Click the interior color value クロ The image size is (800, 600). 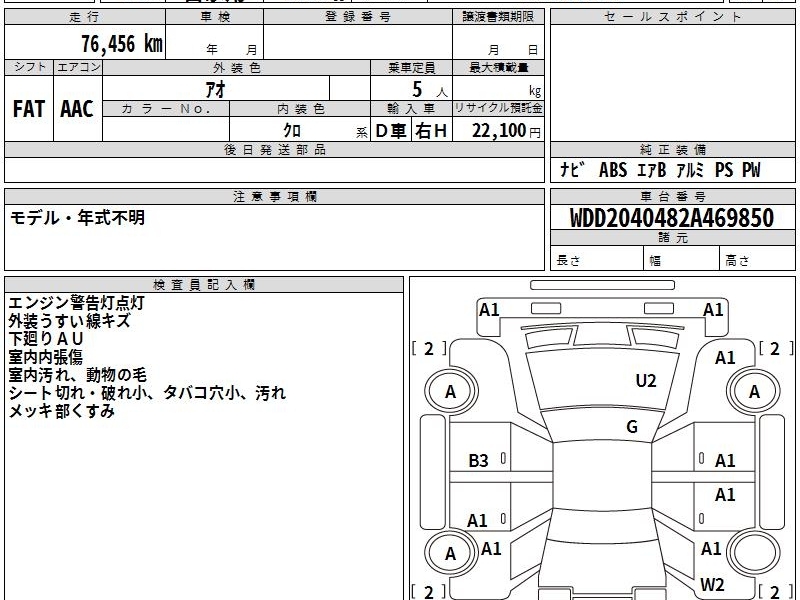click(292, 130)
